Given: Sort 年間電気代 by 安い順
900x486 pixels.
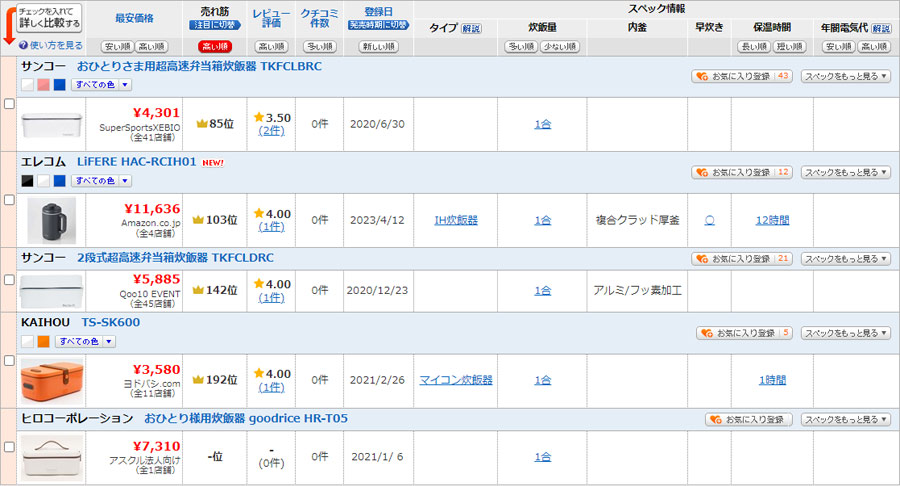Looking at the screenshot, I should click(x=839, y=46).
